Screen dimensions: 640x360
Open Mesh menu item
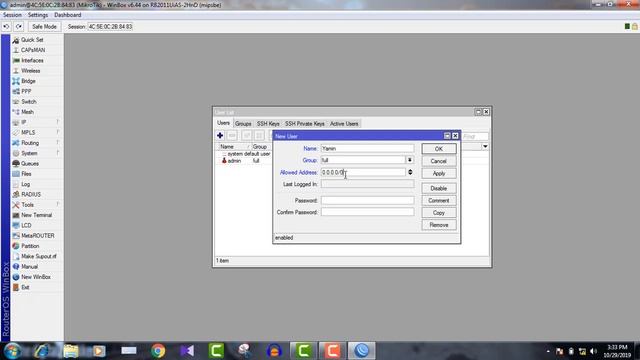(27, 112)
